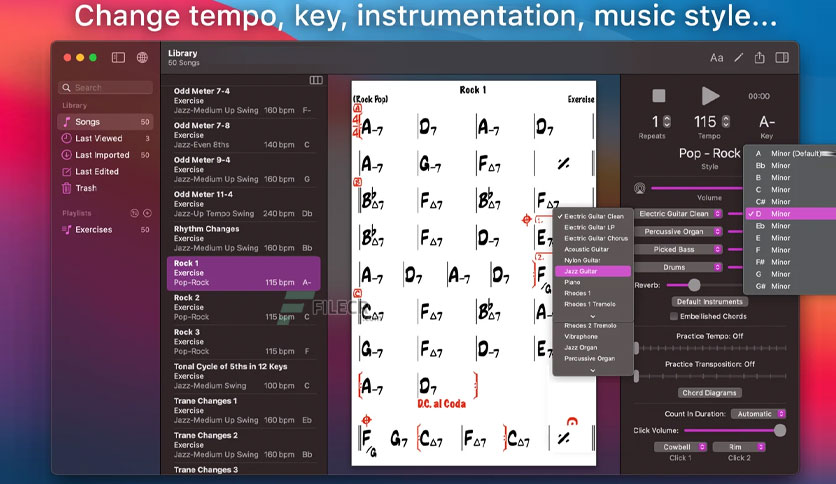This screenshot has height=484, width=836.
Task: Toggle the right inspector panel icon
Action: click(782, 58)
